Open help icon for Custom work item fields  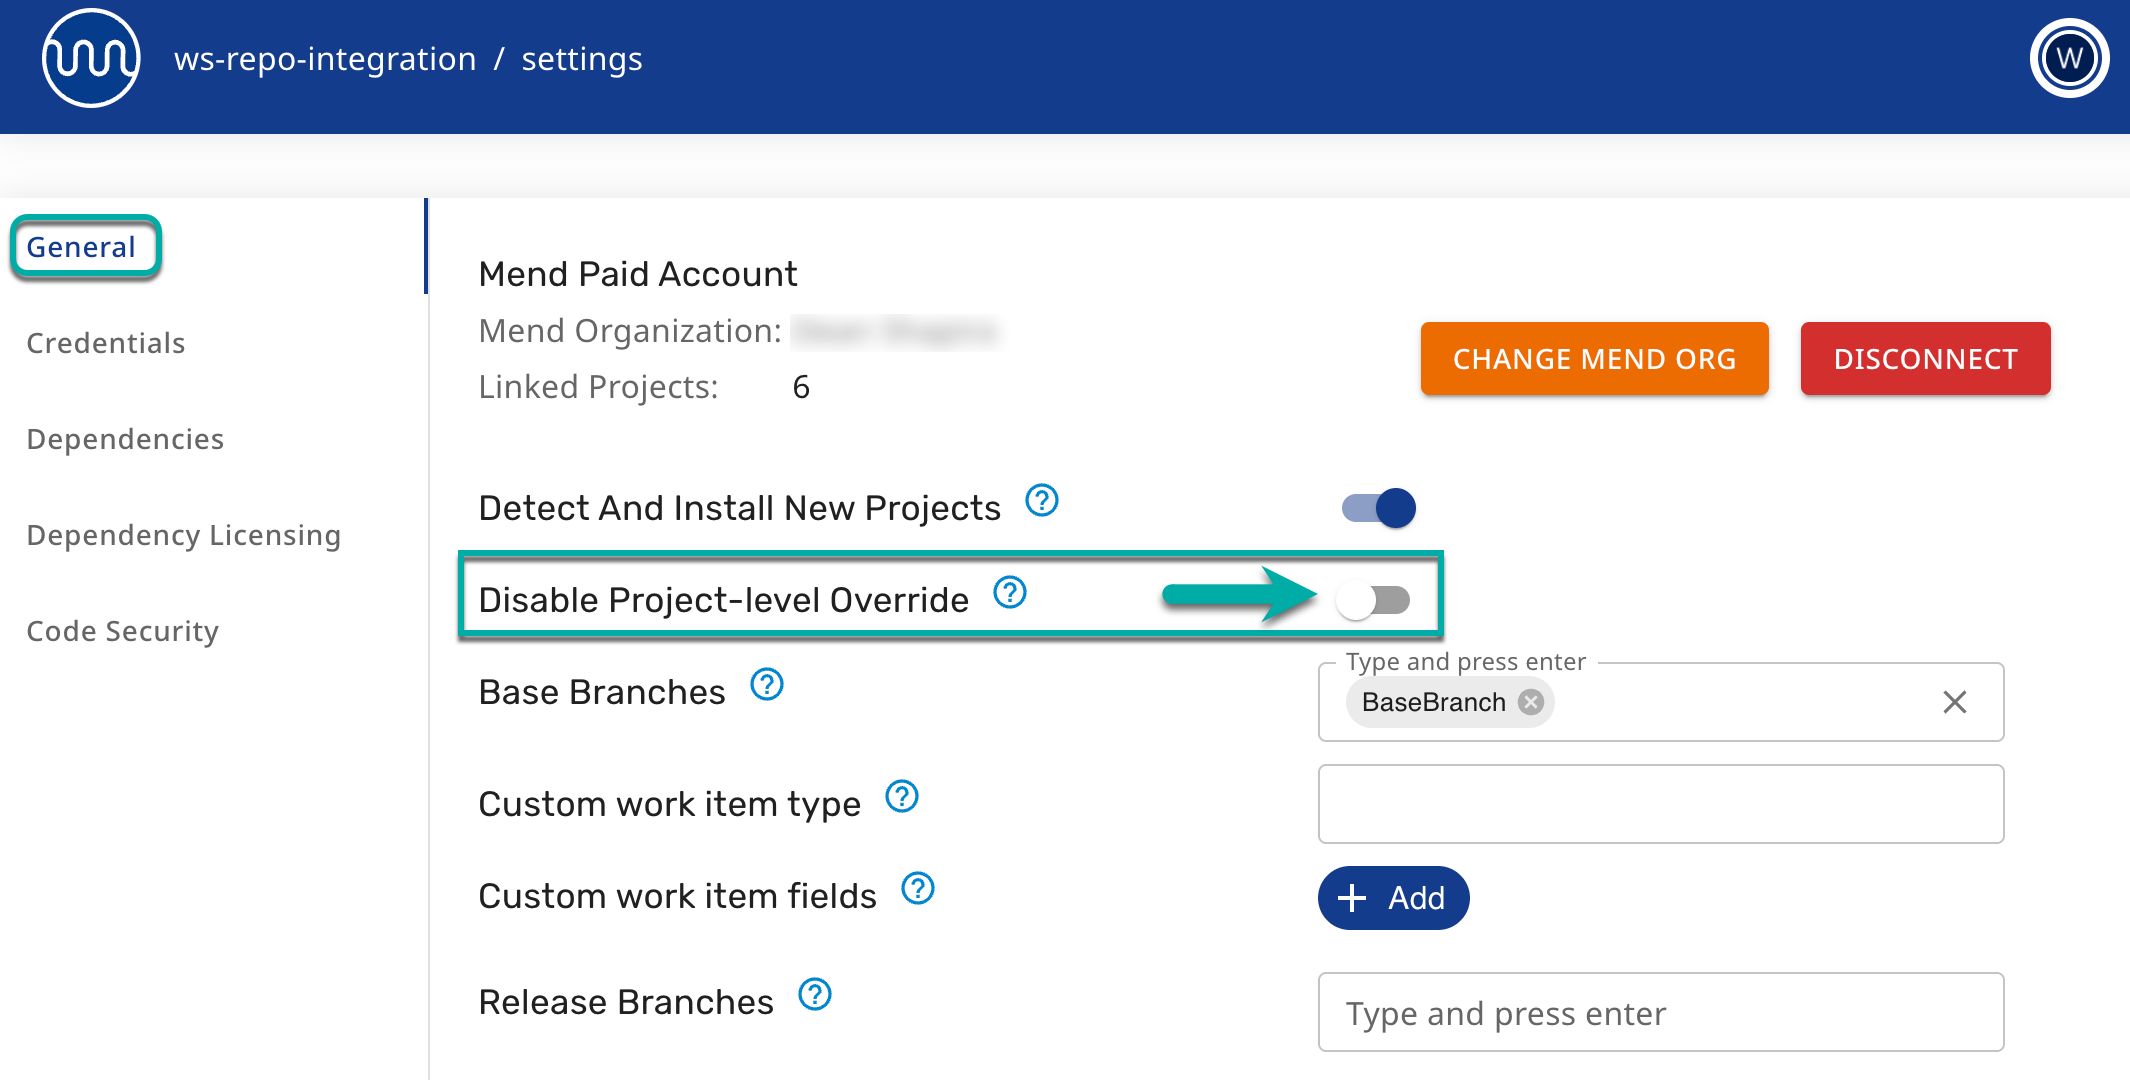(918, 888)
